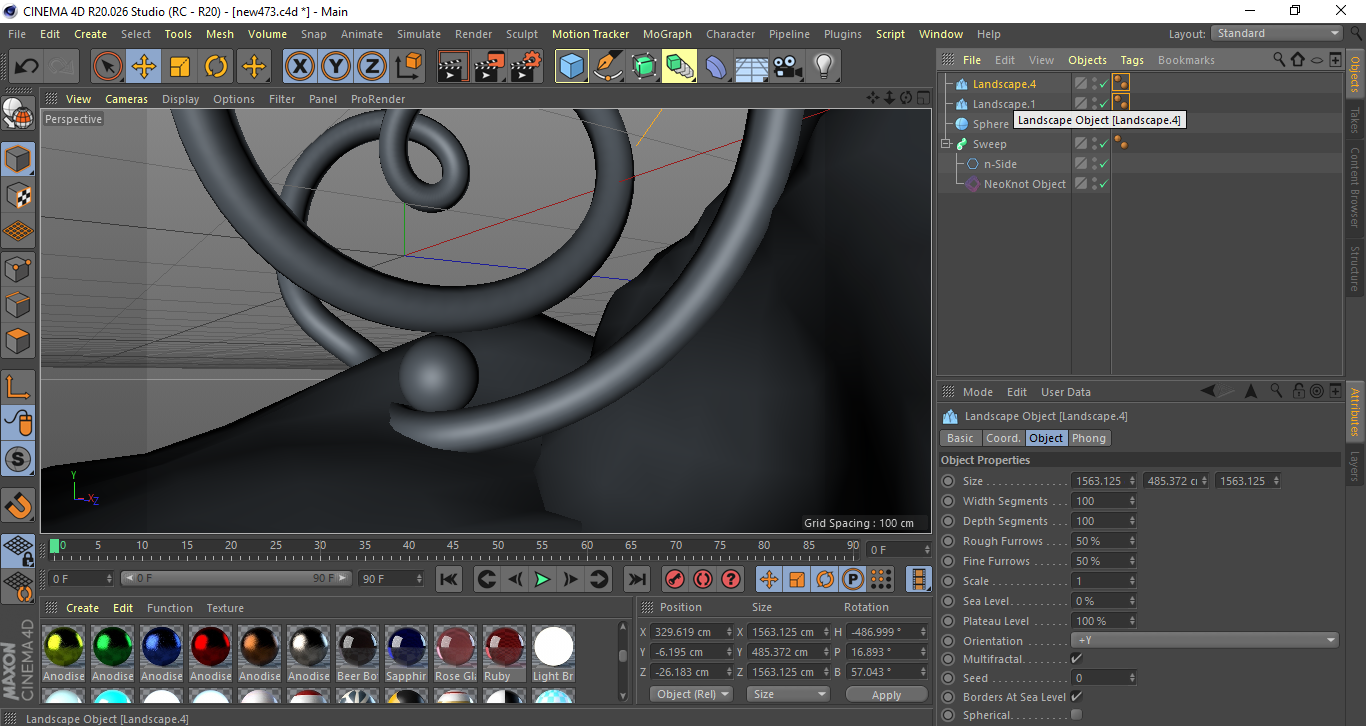Viewport: 1366px width, 726px height.
Task: Select Edges mode in left toolbar
Action: [18, 304]
